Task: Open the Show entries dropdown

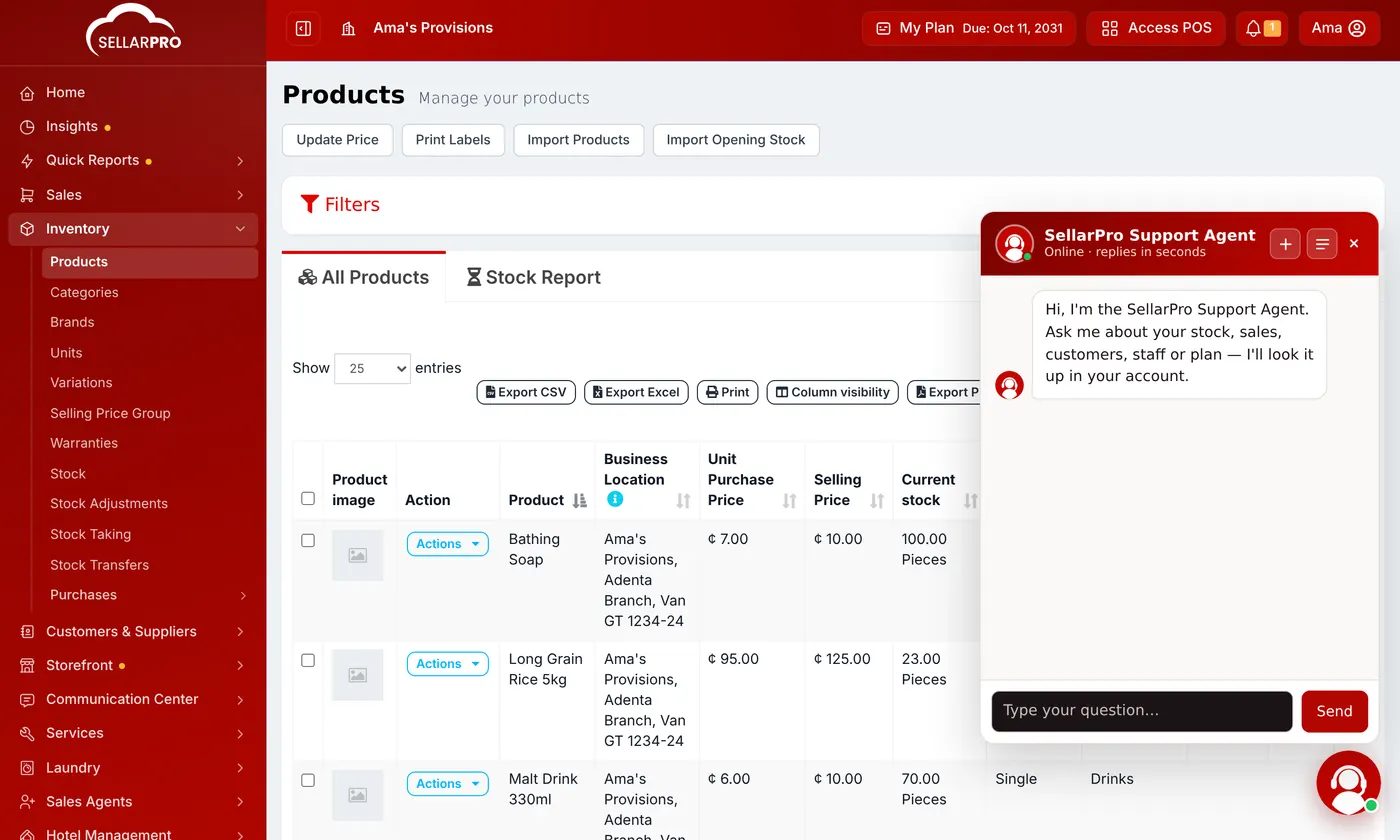Action: (372, 368)
